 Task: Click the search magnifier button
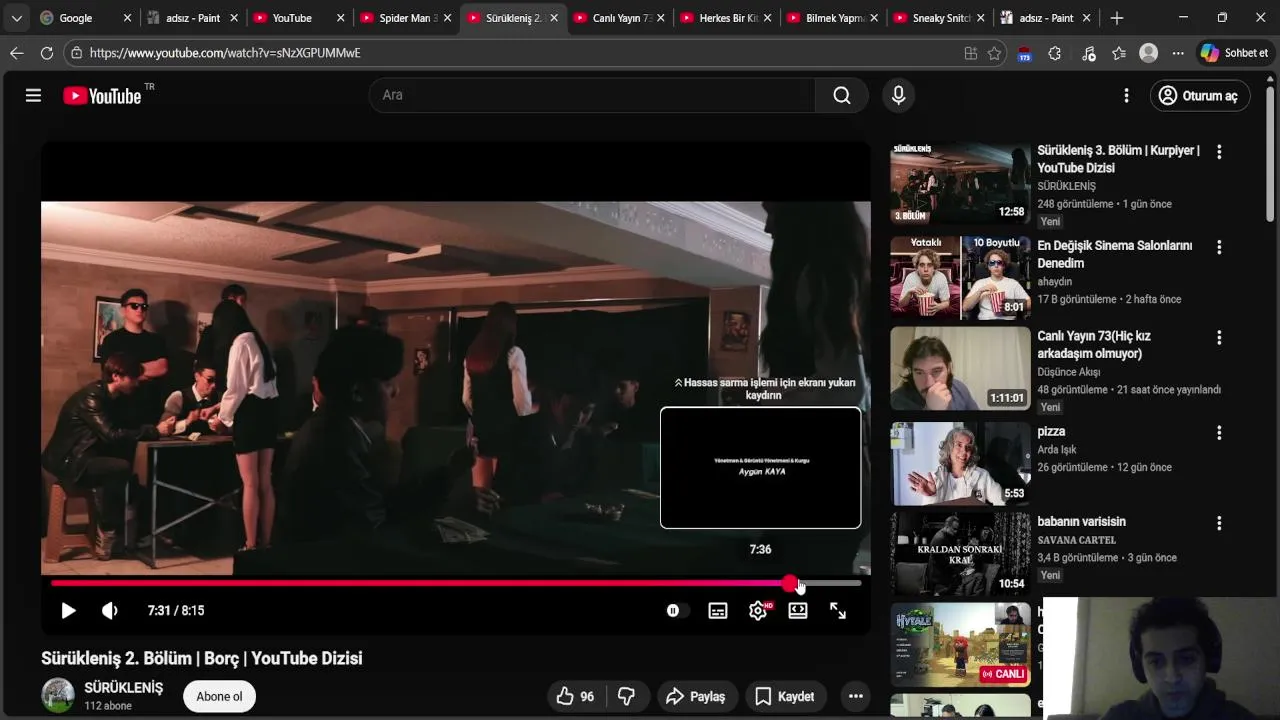click(842, 95)
